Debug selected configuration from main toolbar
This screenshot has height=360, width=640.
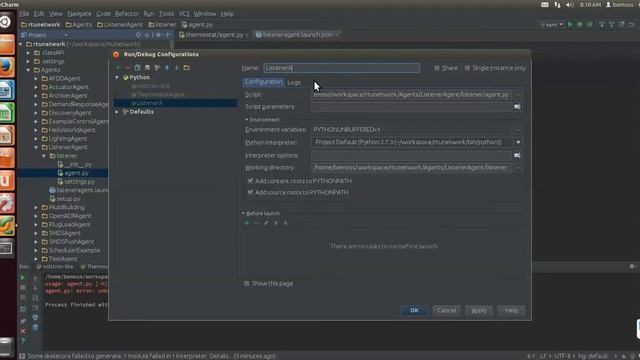coord(580,24)
